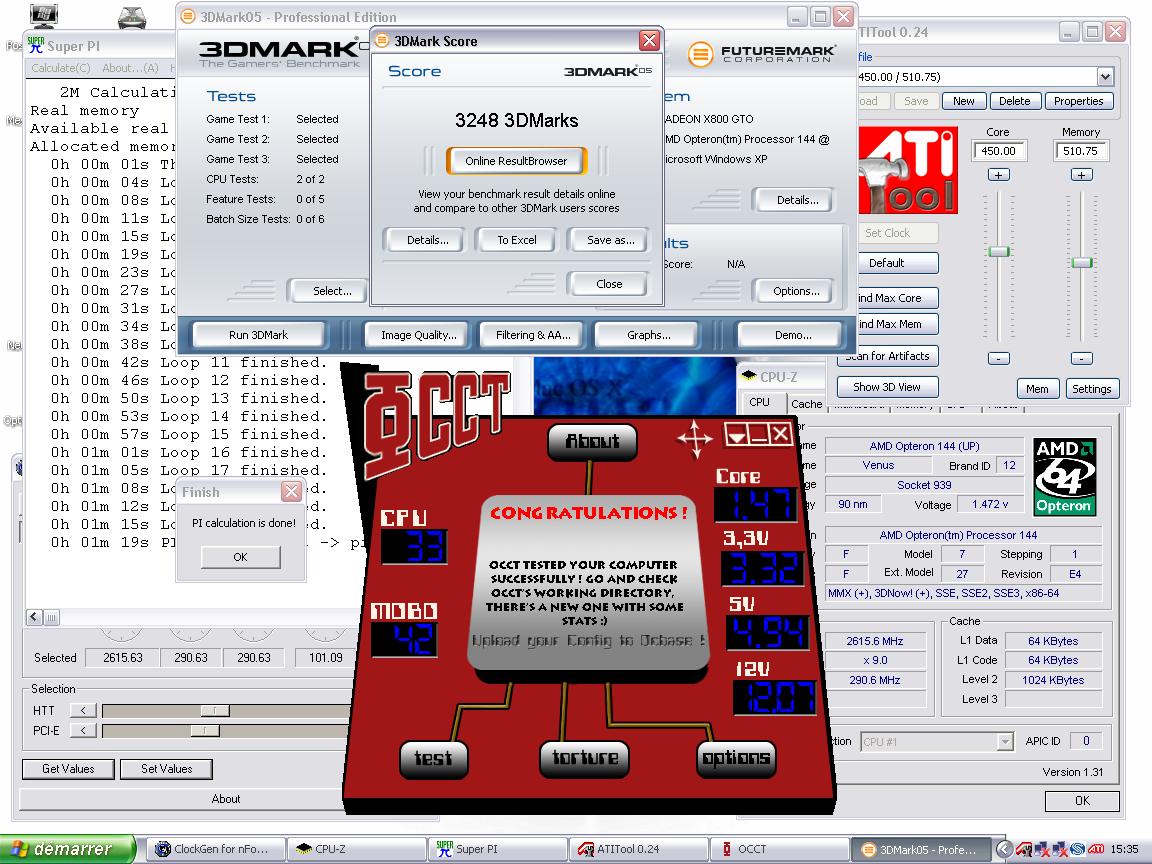Open Calculate menu in Super PI
Image resolution: width=1152 pixels, height=864 pixels.
(x=61, y=68)
